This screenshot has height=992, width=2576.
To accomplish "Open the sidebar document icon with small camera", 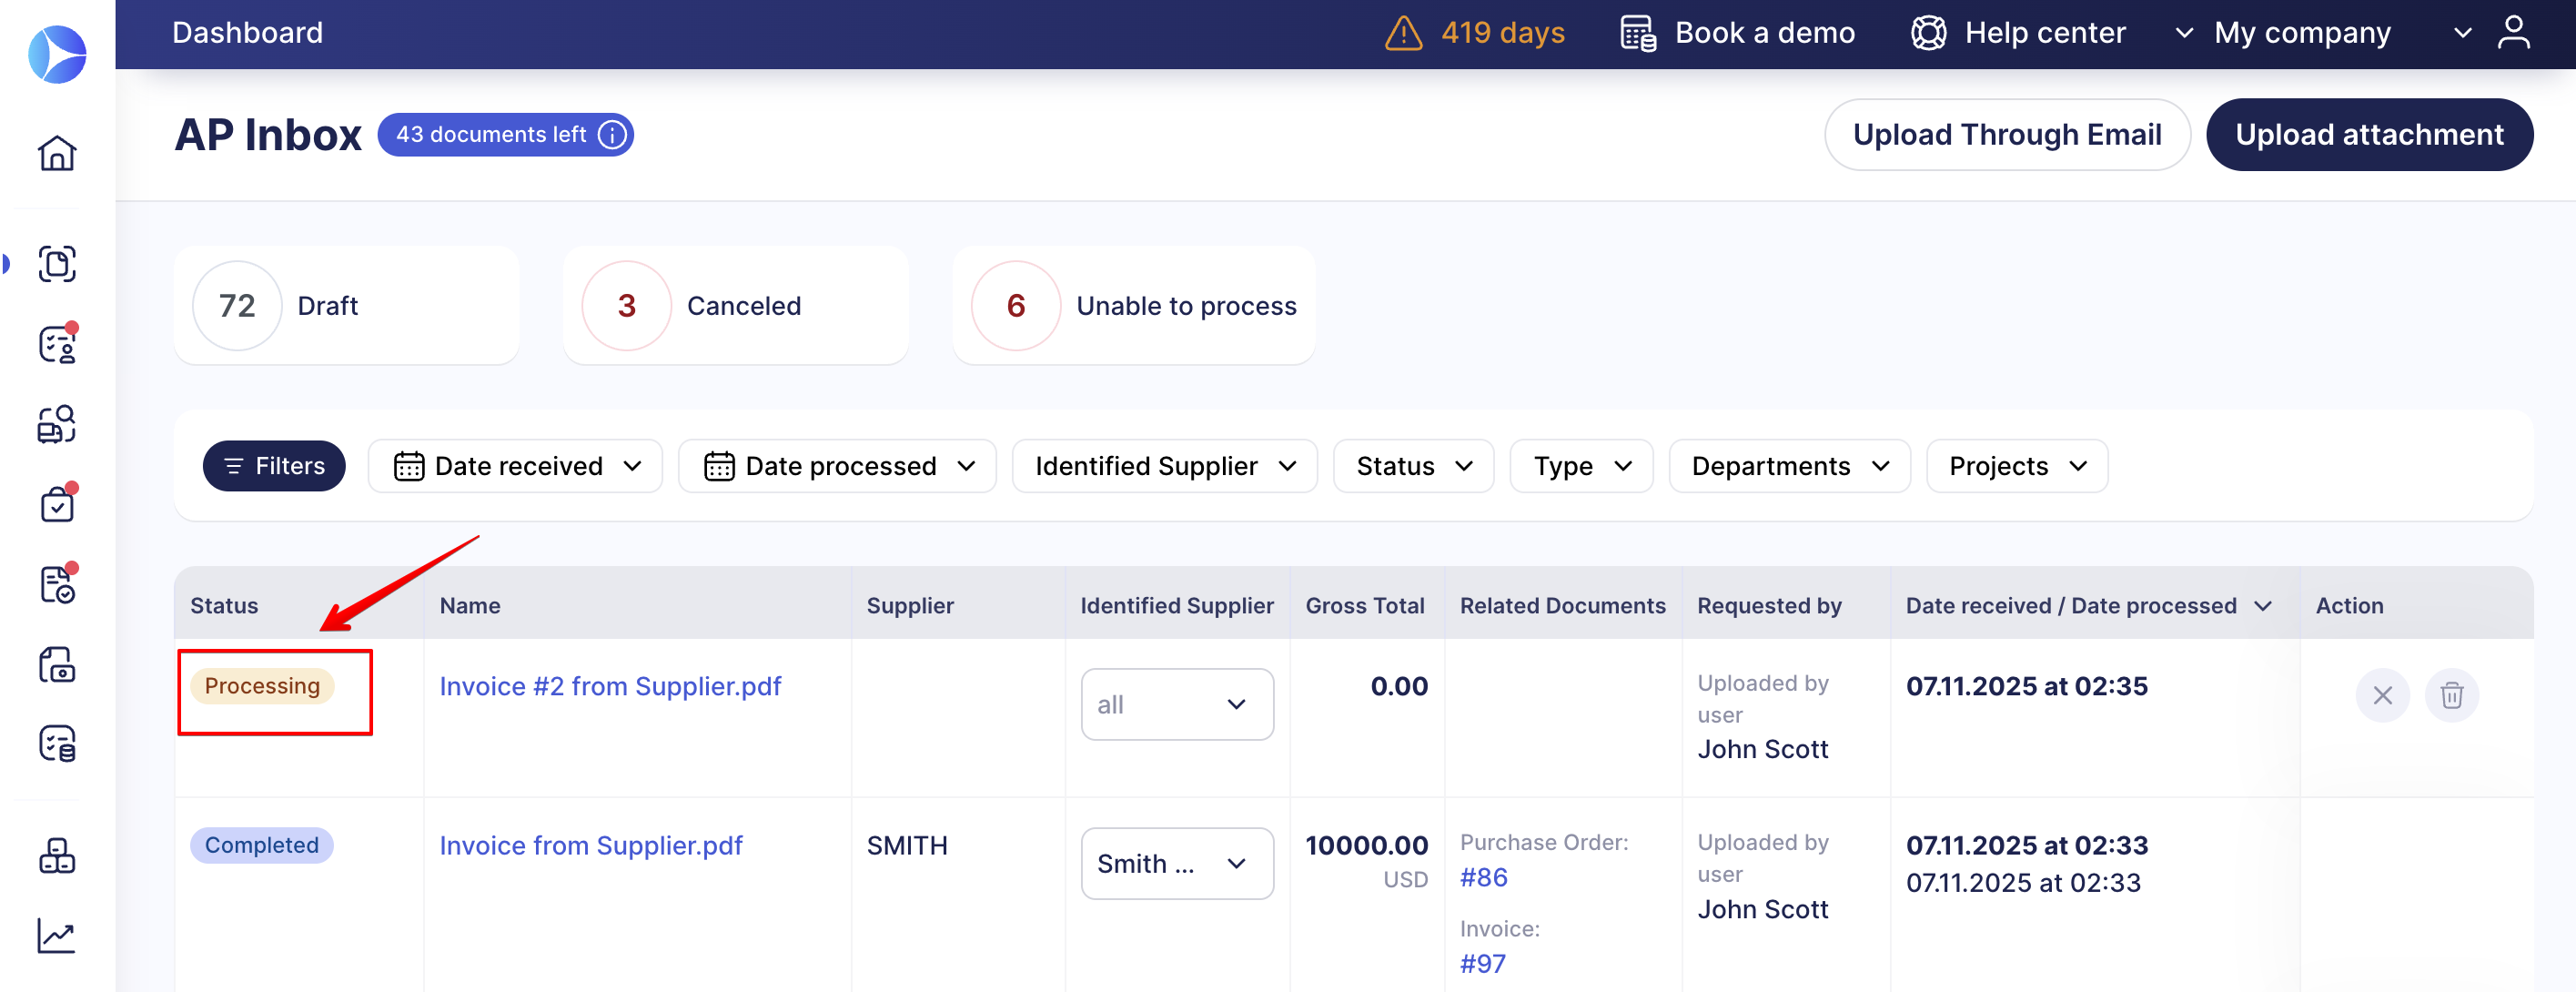I will pyautogui.click(x=57, y=664).
